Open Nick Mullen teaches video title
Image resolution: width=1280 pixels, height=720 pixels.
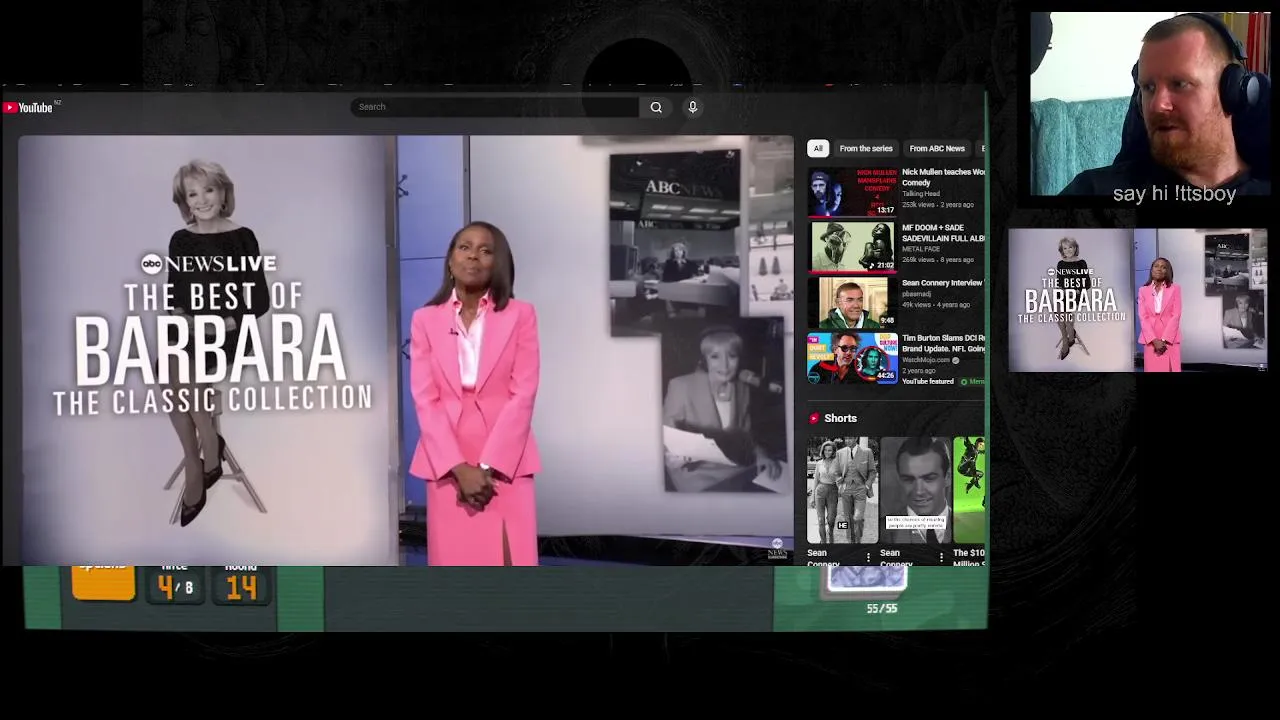click(943, 177)
